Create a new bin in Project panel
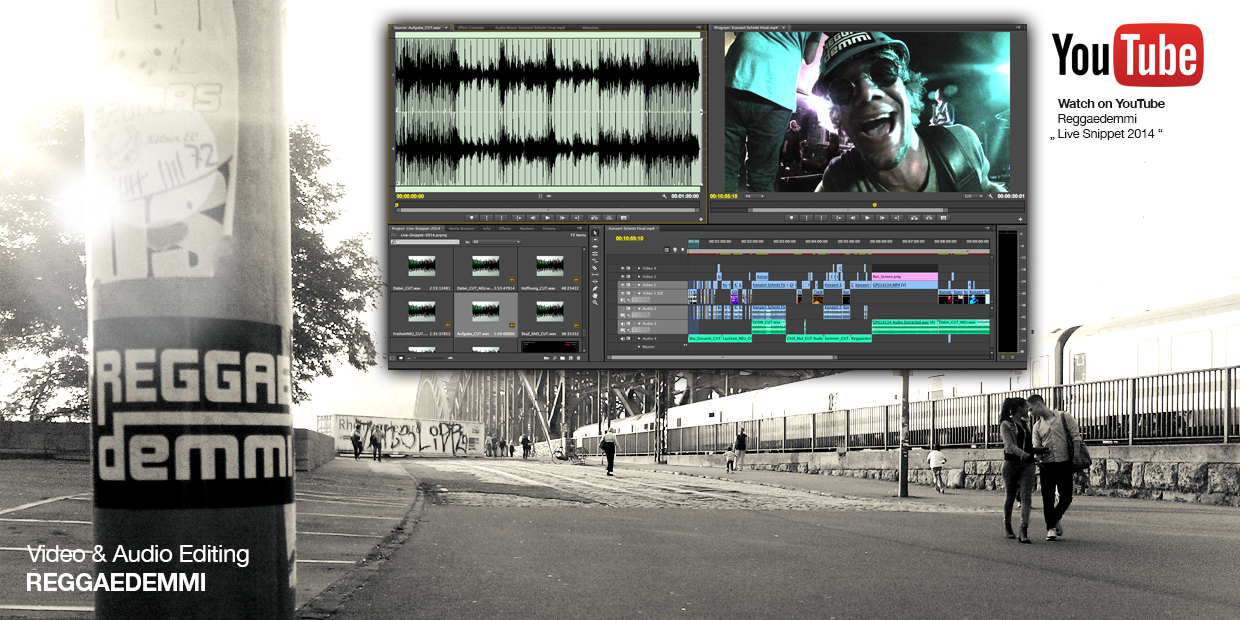This screenshot has height=620, width=1240. coord(565,357)
